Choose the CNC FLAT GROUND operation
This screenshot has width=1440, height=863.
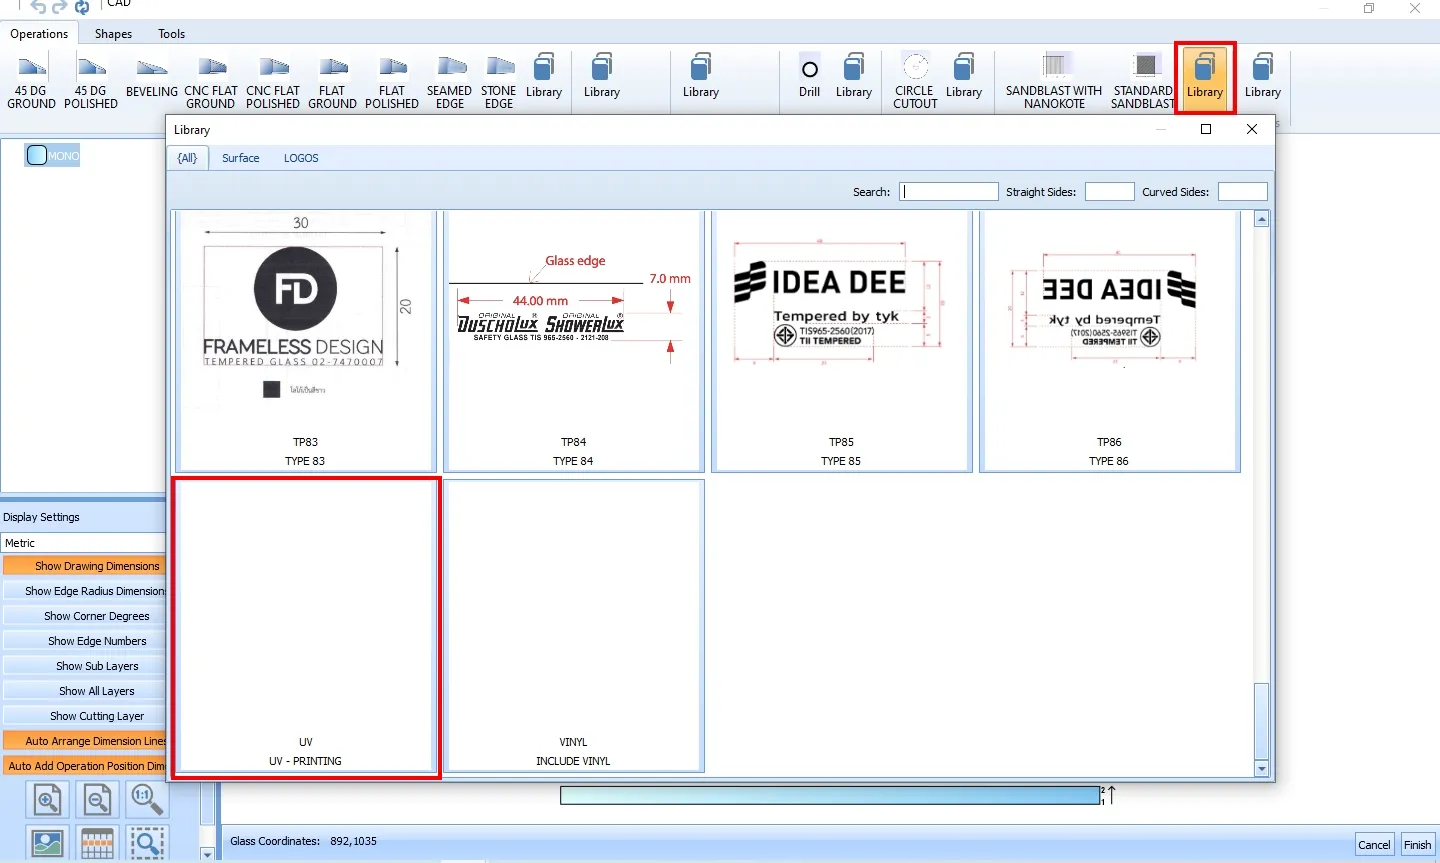211,82
